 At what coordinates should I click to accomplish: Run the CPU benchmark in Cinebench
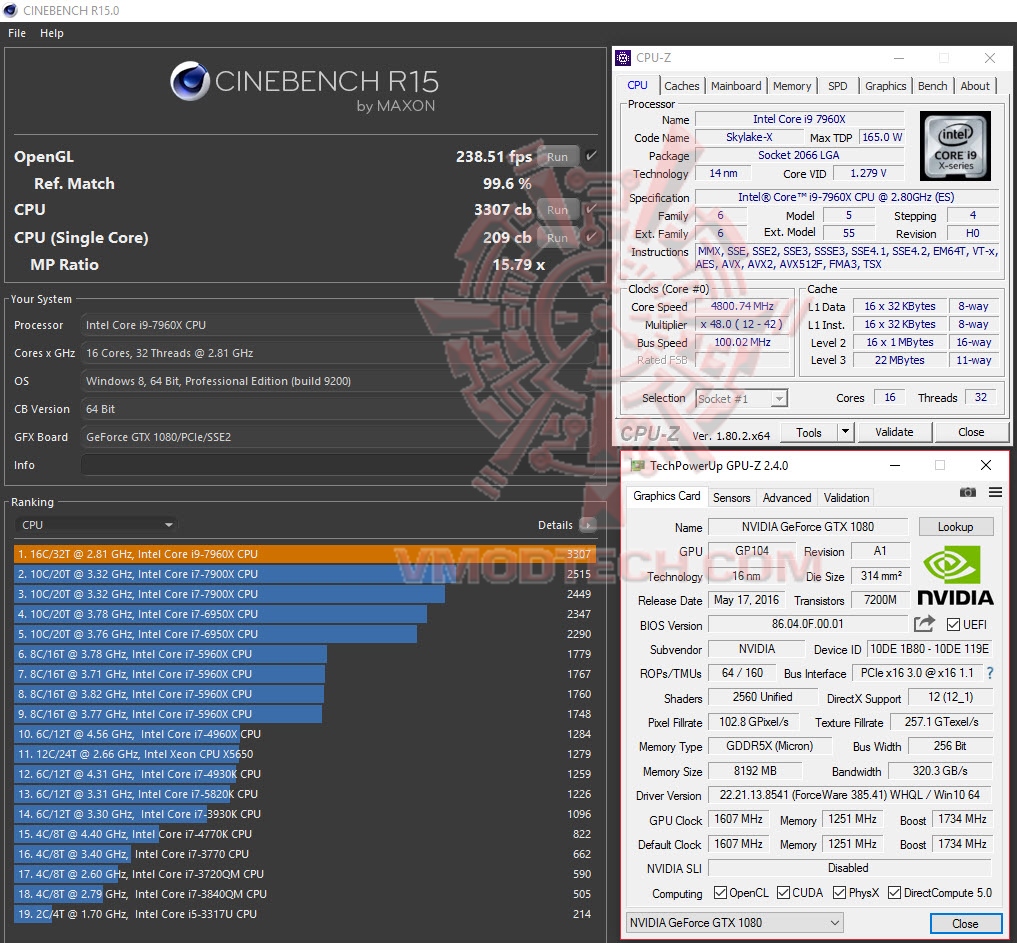557,210
